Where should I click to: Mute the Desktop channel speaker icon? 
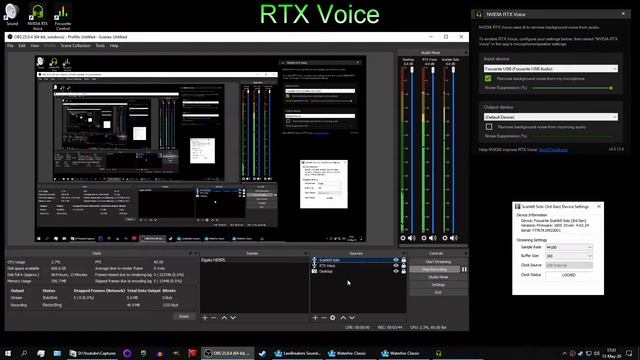pyautogui.click(x=412, y=238)
